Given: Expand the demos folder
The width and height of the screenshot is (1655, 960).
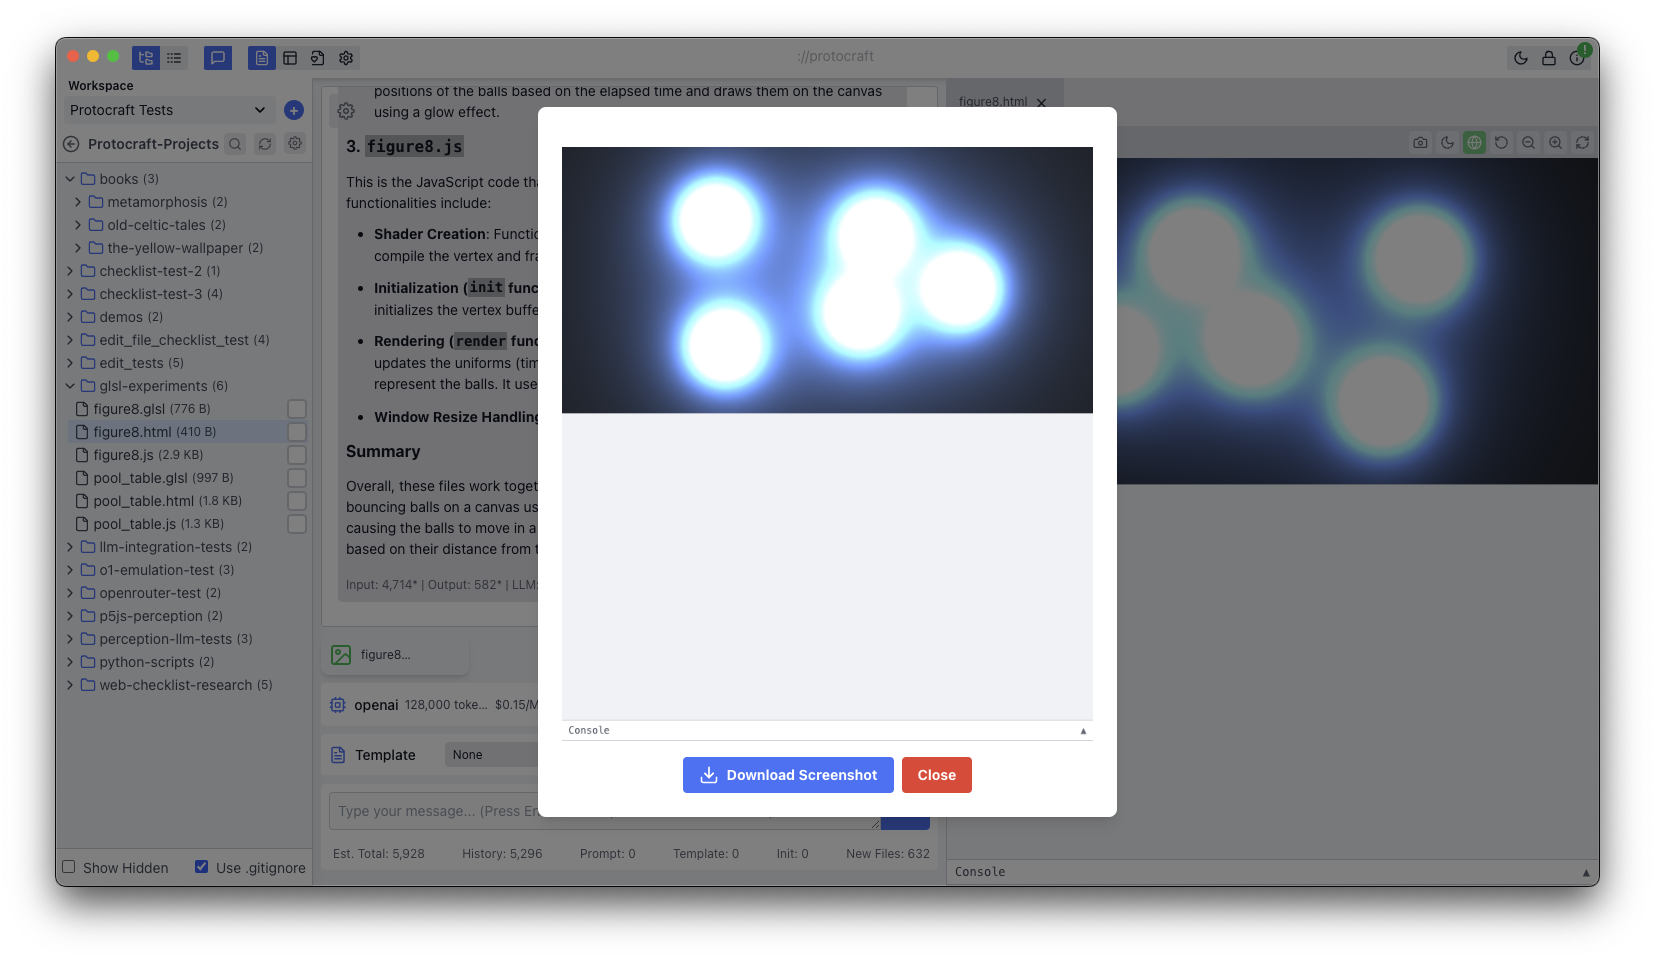Looking at the screenshot, I should 70,317.
